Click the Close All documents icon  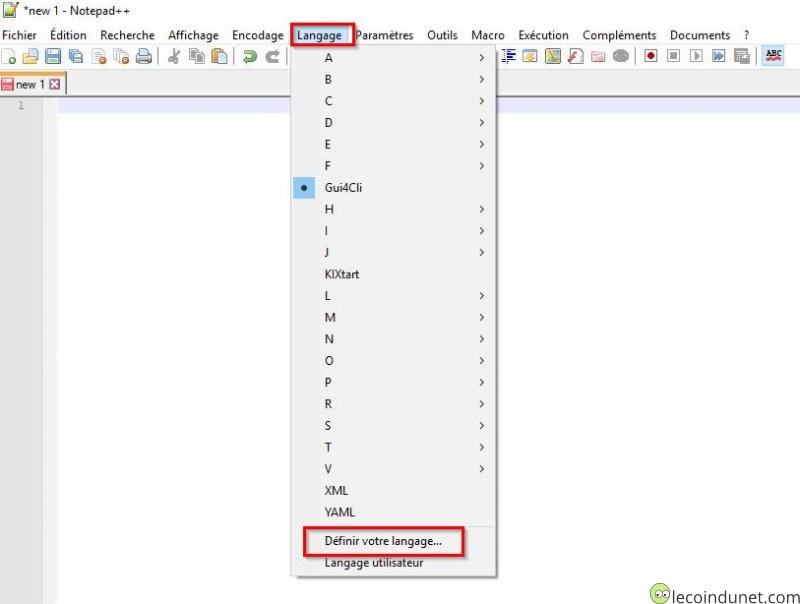pyautogui.click(x=121, y=56)
